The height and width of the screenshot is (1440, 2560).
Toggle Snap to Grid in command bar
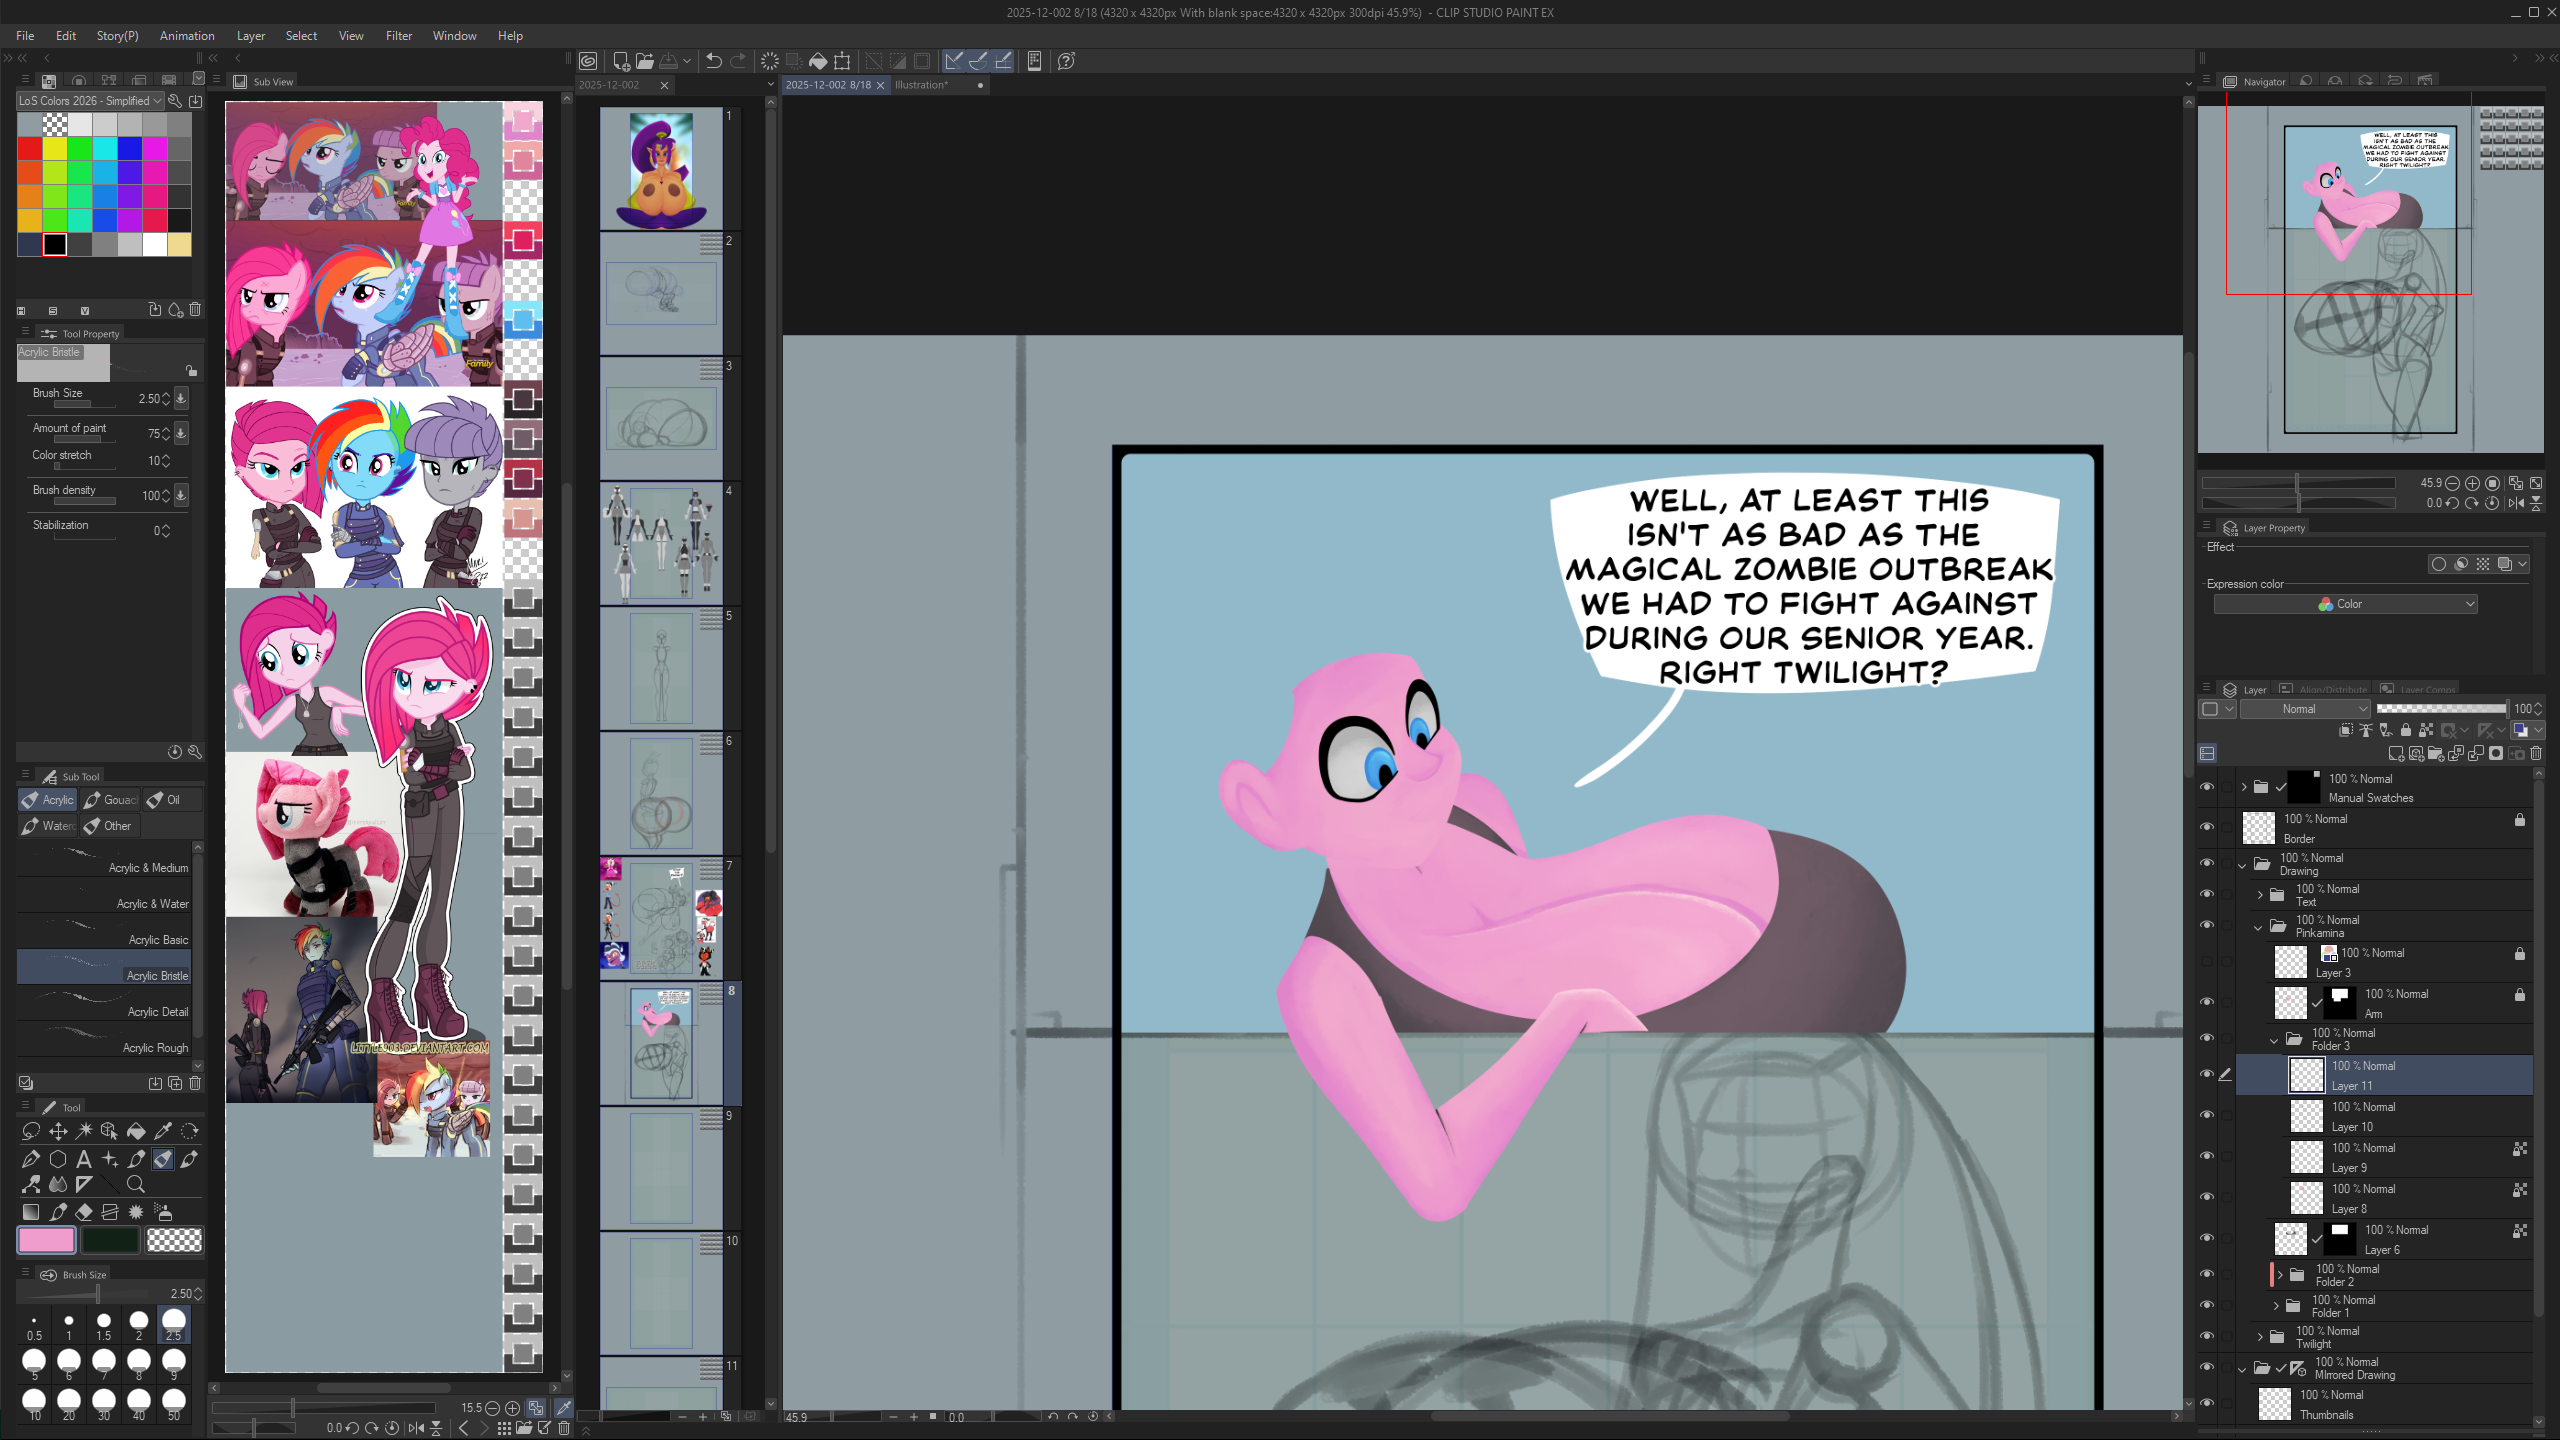[1003, 61]
